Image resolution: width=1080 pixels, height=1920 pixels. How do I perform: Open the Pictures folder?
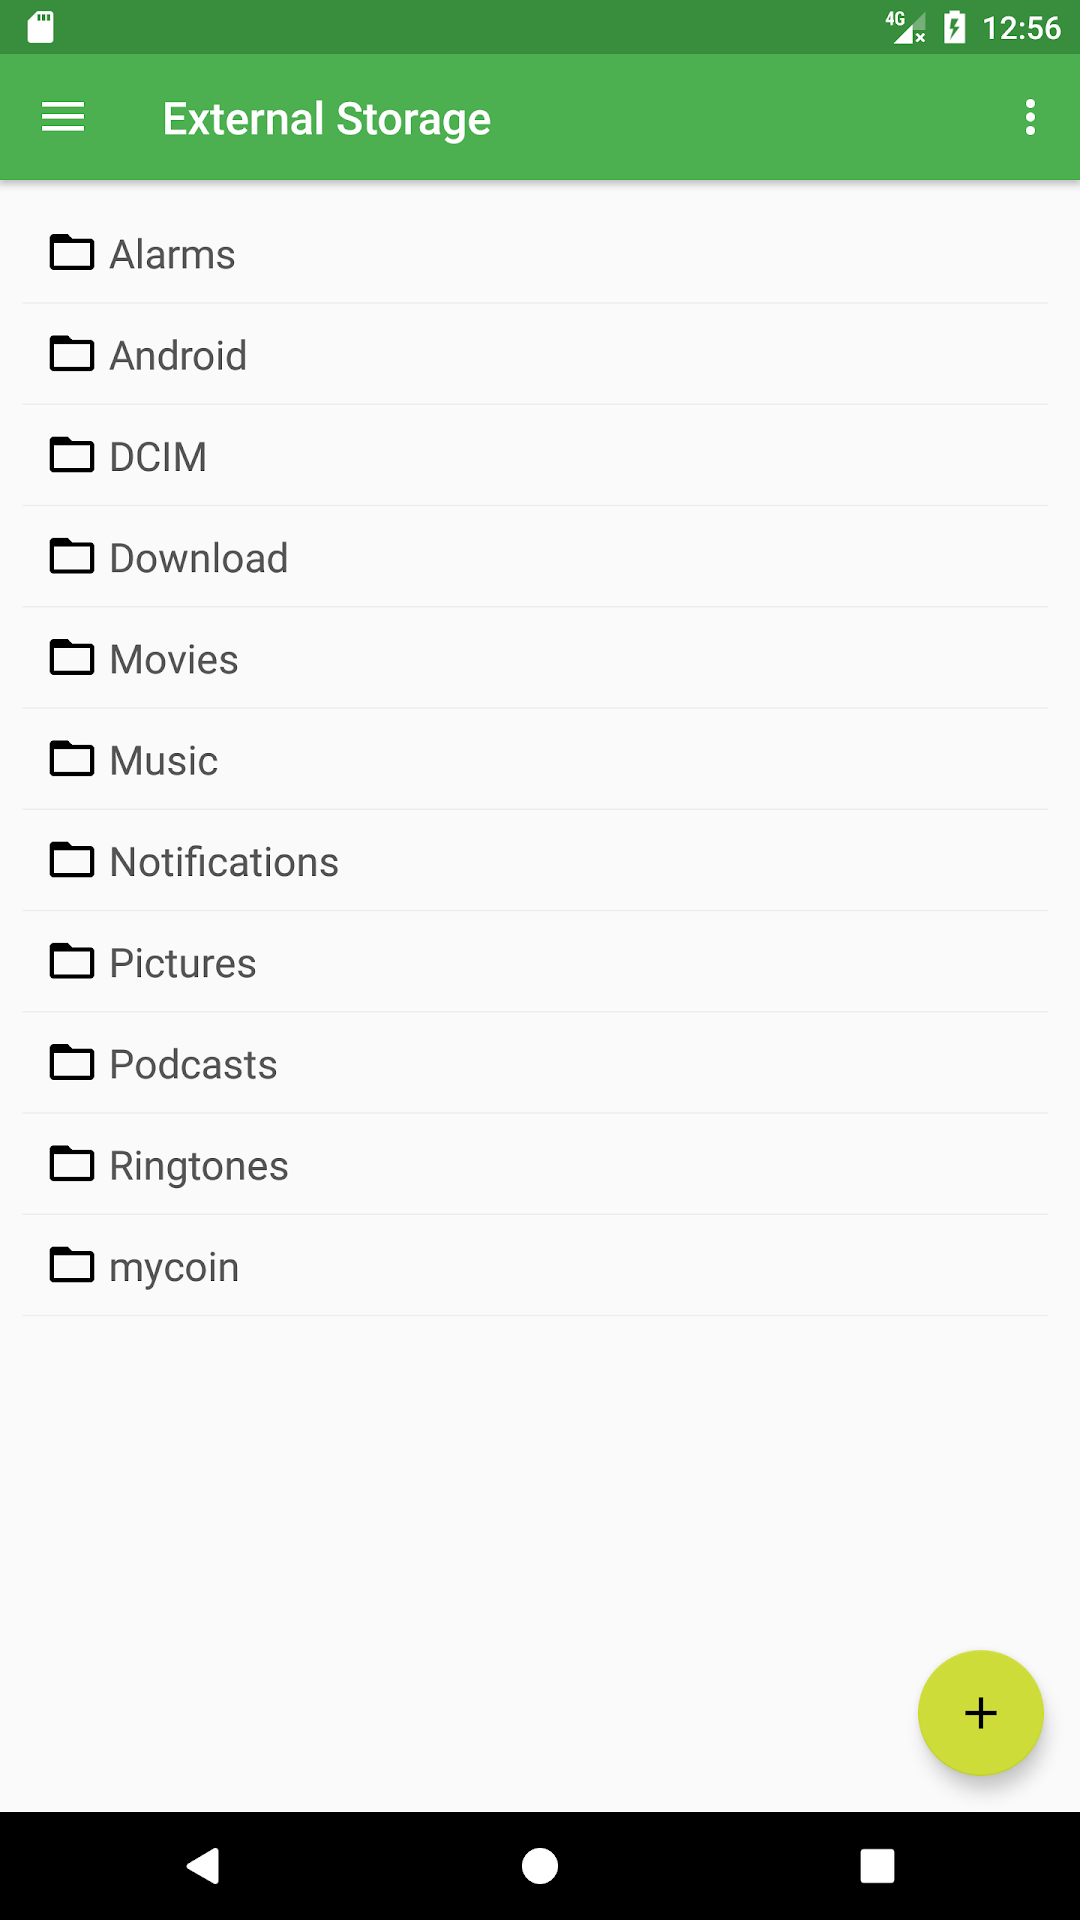(x=535, y=962)
